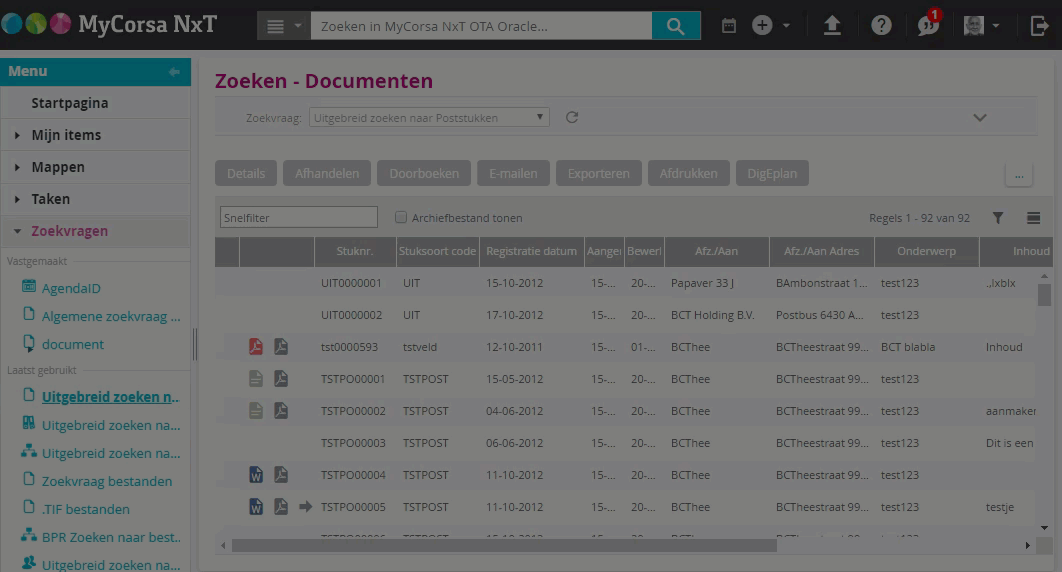The image size is (1062, 572).
Task: Open notifications chat bubble icon
Action: point(928,24)
